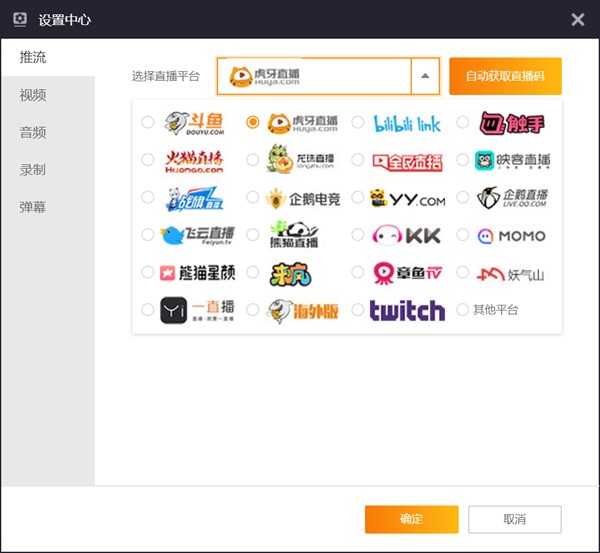Select the 妖气山 radio button
Image resolution: width=600 pixels, height=553 pixels.
[463, 272]
